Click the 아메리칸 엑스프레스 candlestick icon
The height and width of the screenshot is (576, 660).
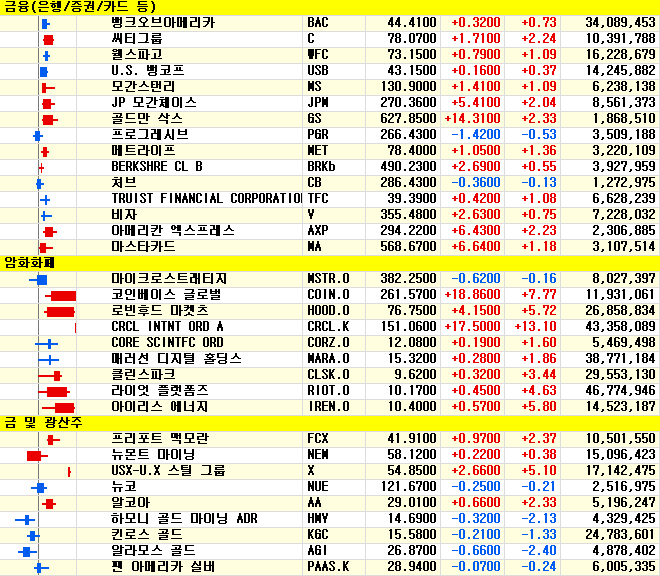[x=50, y=232]
